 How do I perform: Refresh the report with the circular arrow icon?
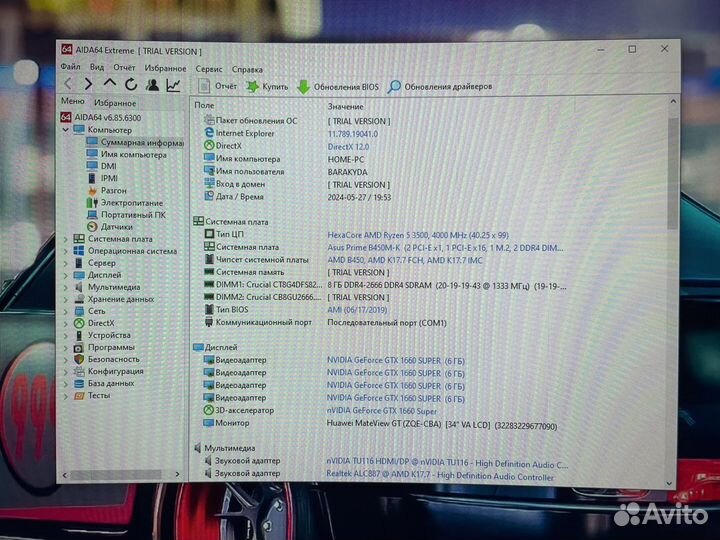[x=131, y=84]
